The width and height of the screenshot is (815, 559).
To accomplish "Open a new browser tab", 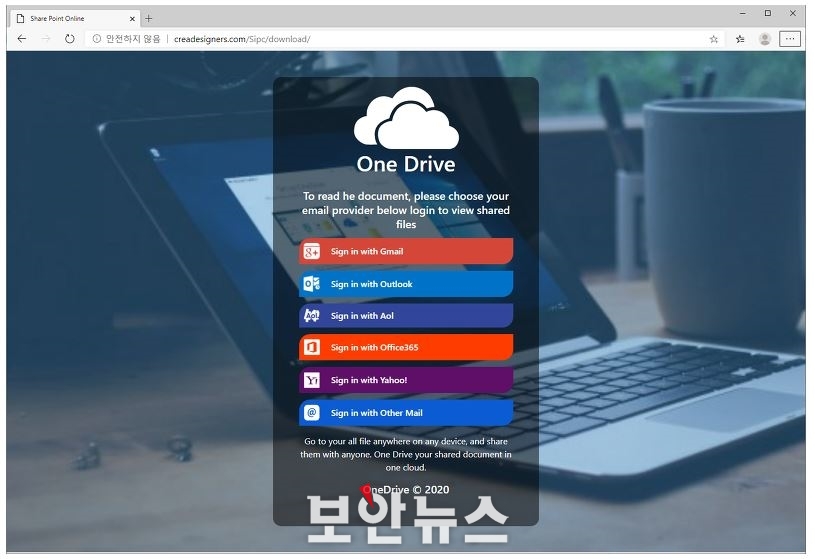I will (149, 19).
